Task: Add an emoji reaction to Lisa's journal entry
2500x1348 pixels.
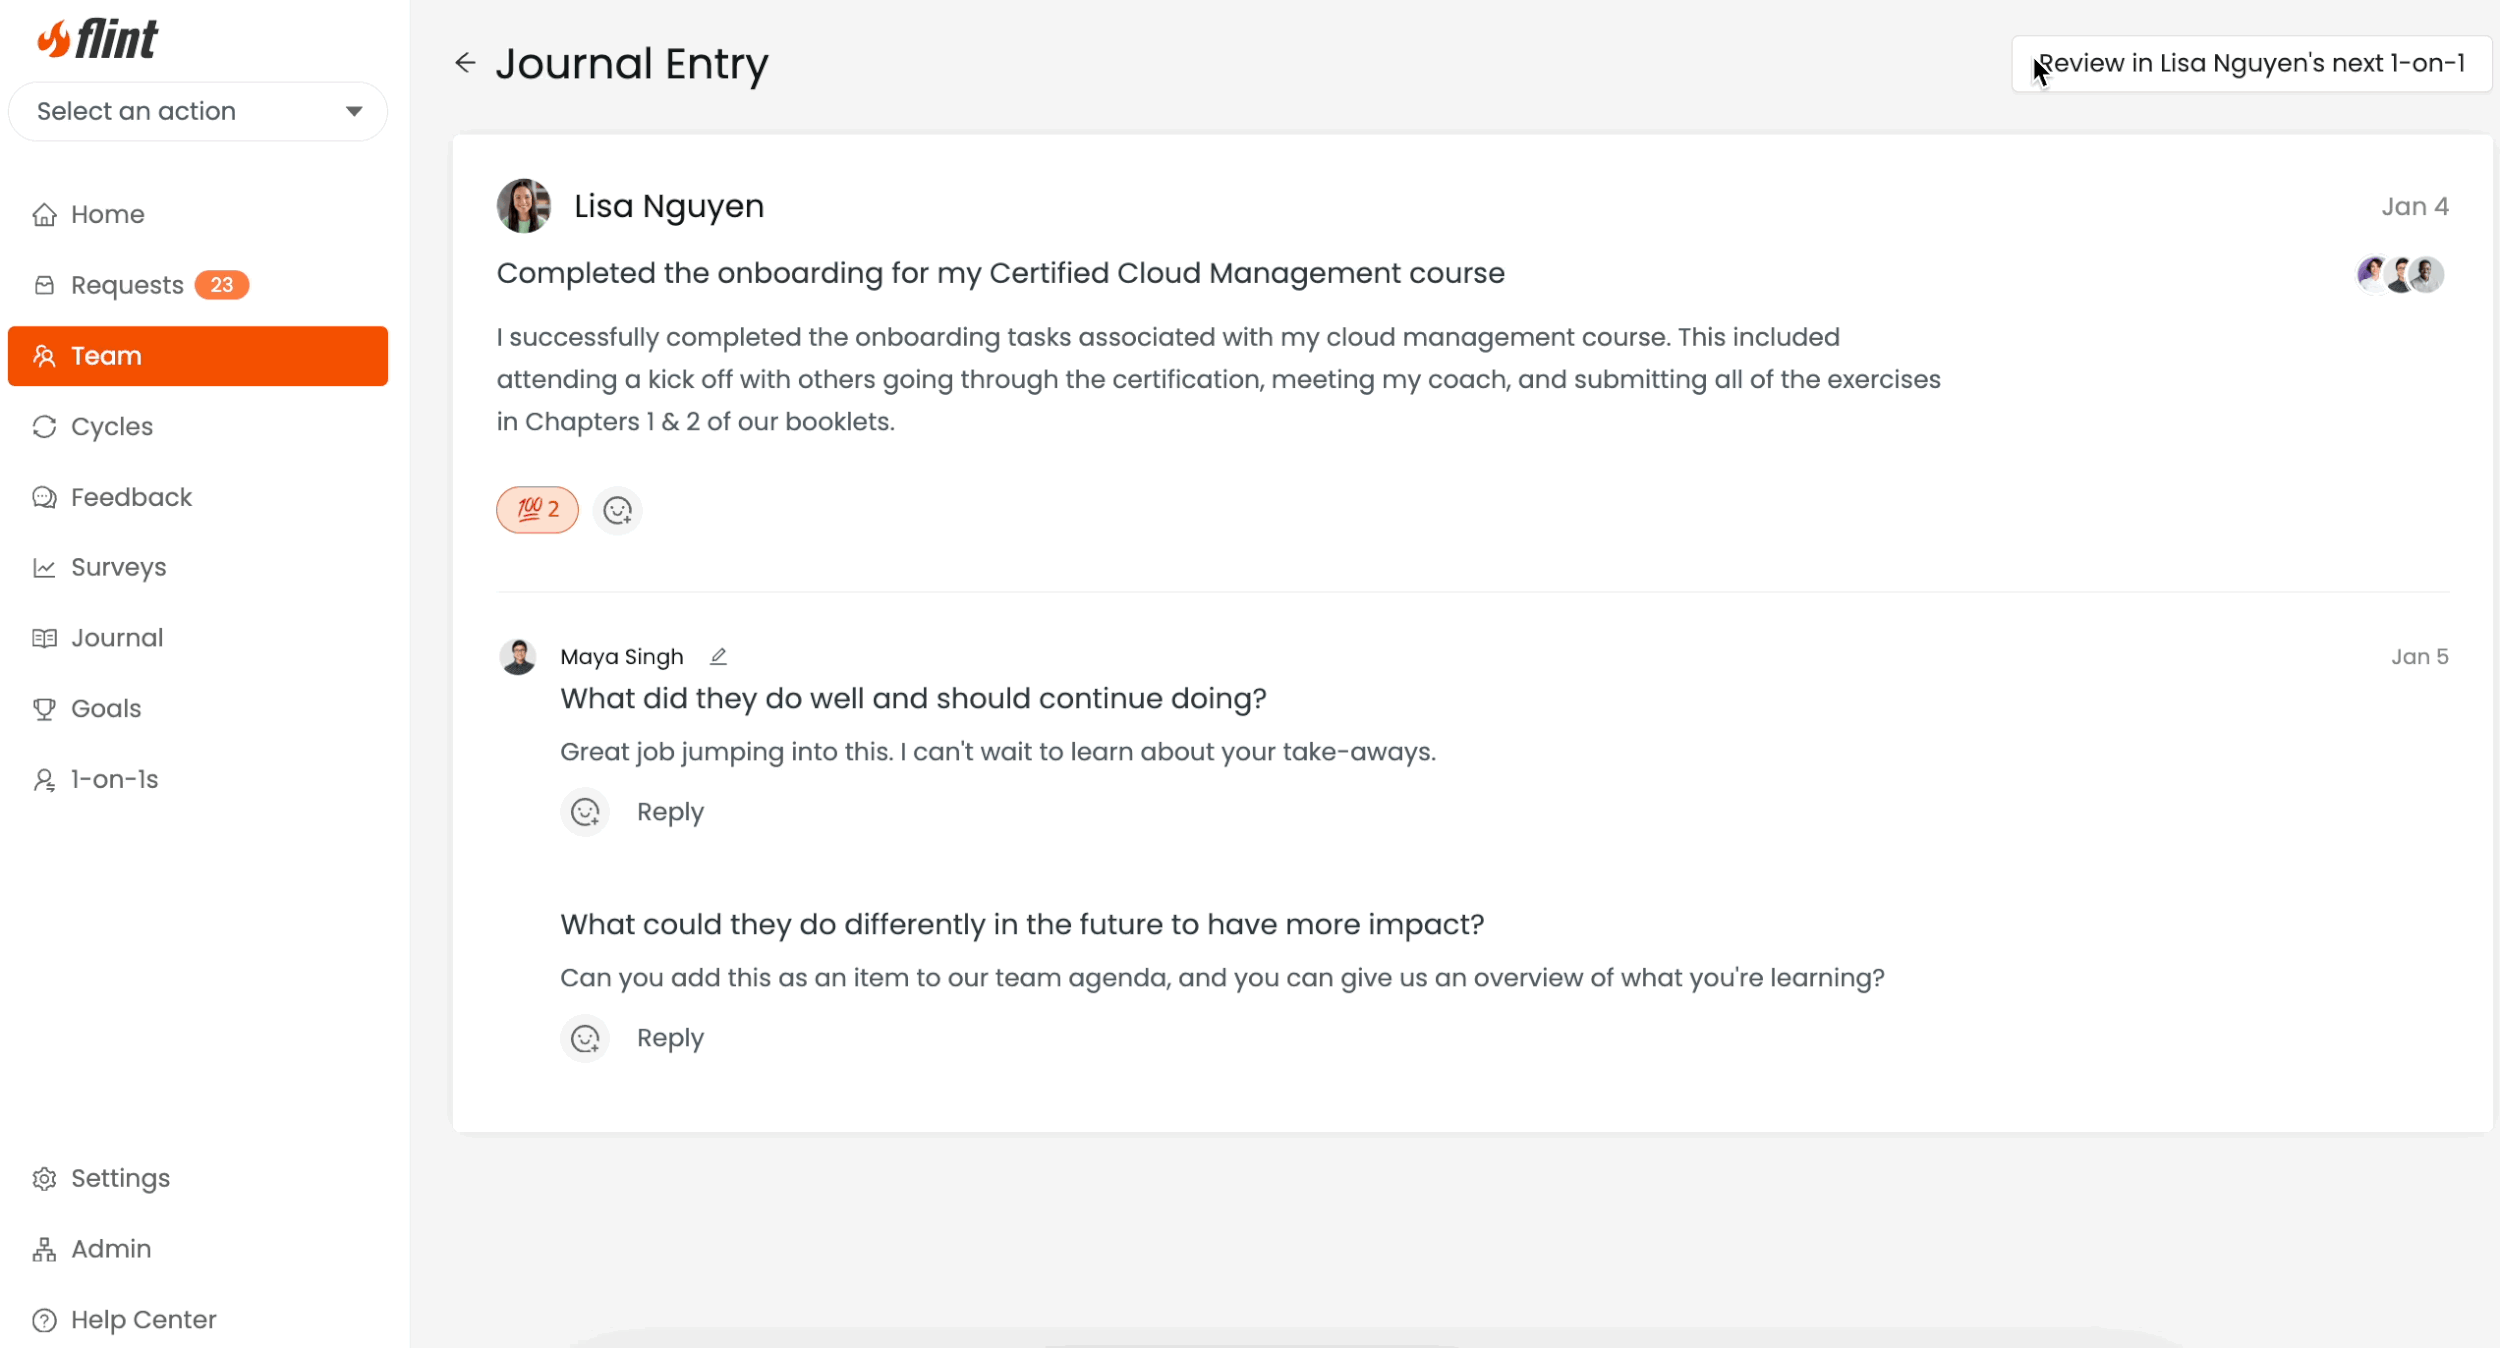Action: click(x=618, y=511)
